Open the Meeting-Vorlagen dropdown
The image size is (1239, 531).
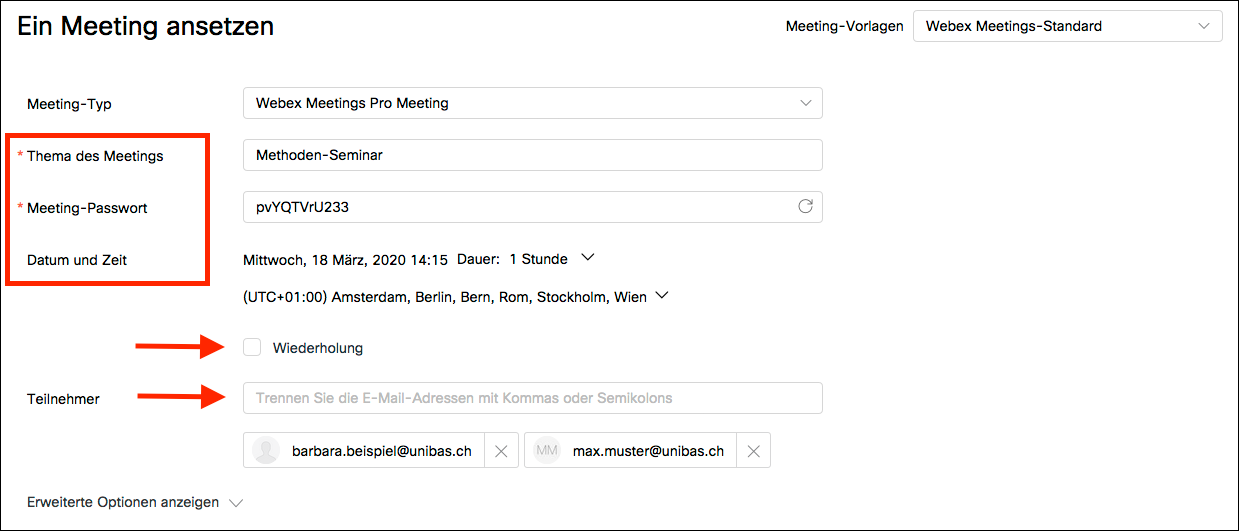(1067, 26)
